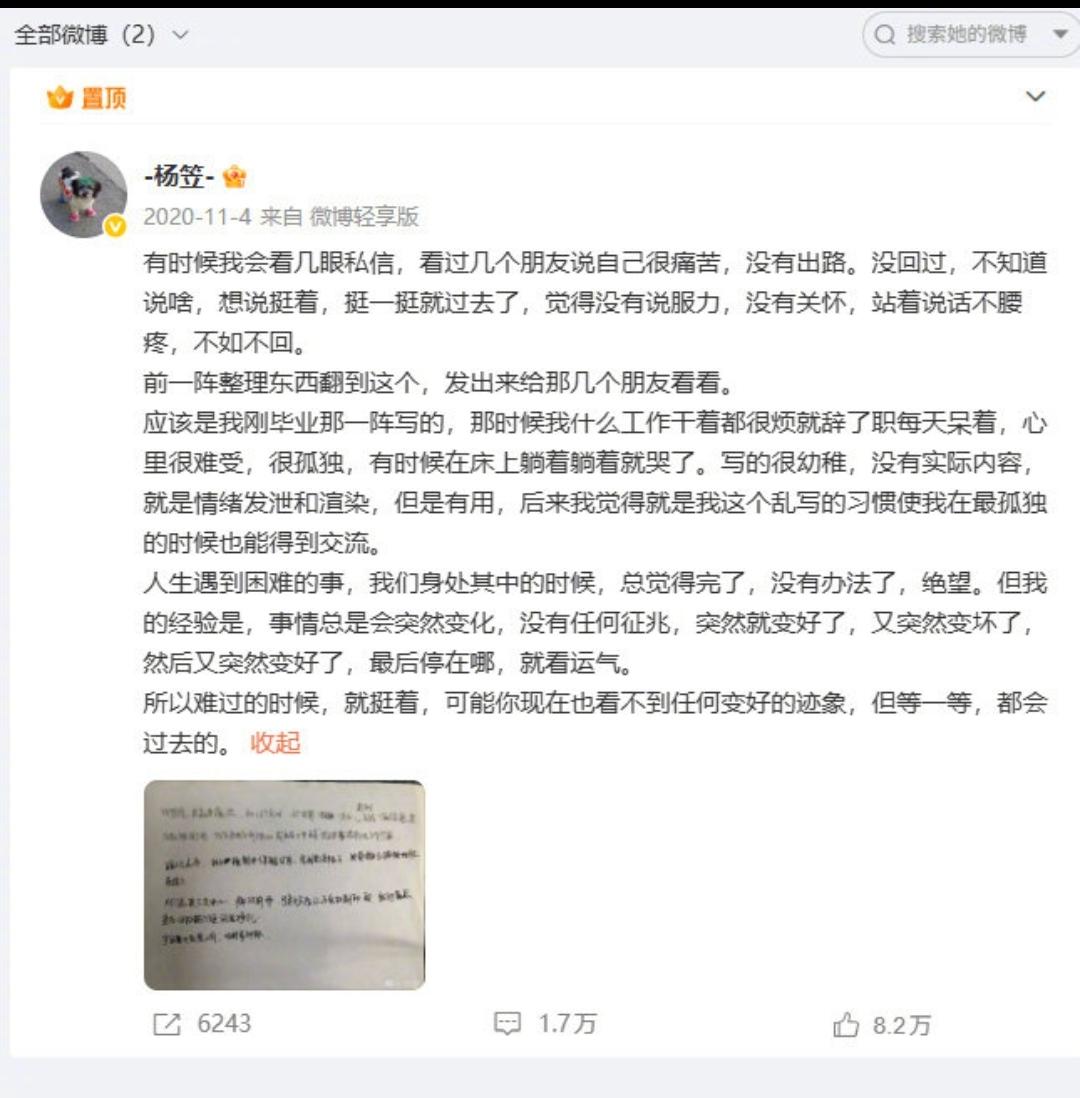The height and width of the screenshot is (1098, 1080).
Task: Expand the 全部微博 filter dropdown
Action: pyautogui.click(x=180, y=34)
